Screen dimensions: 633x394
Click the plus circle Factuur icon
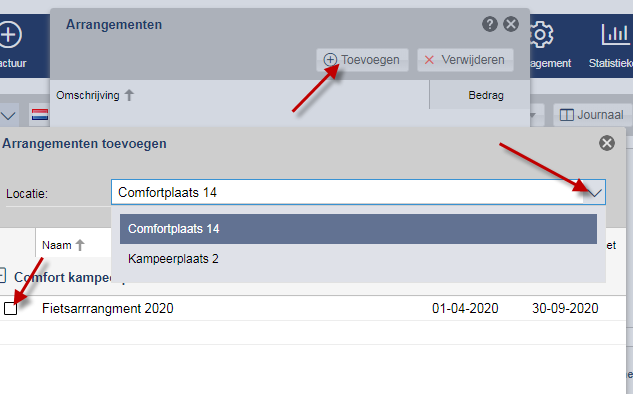click(x=10, y=35)
